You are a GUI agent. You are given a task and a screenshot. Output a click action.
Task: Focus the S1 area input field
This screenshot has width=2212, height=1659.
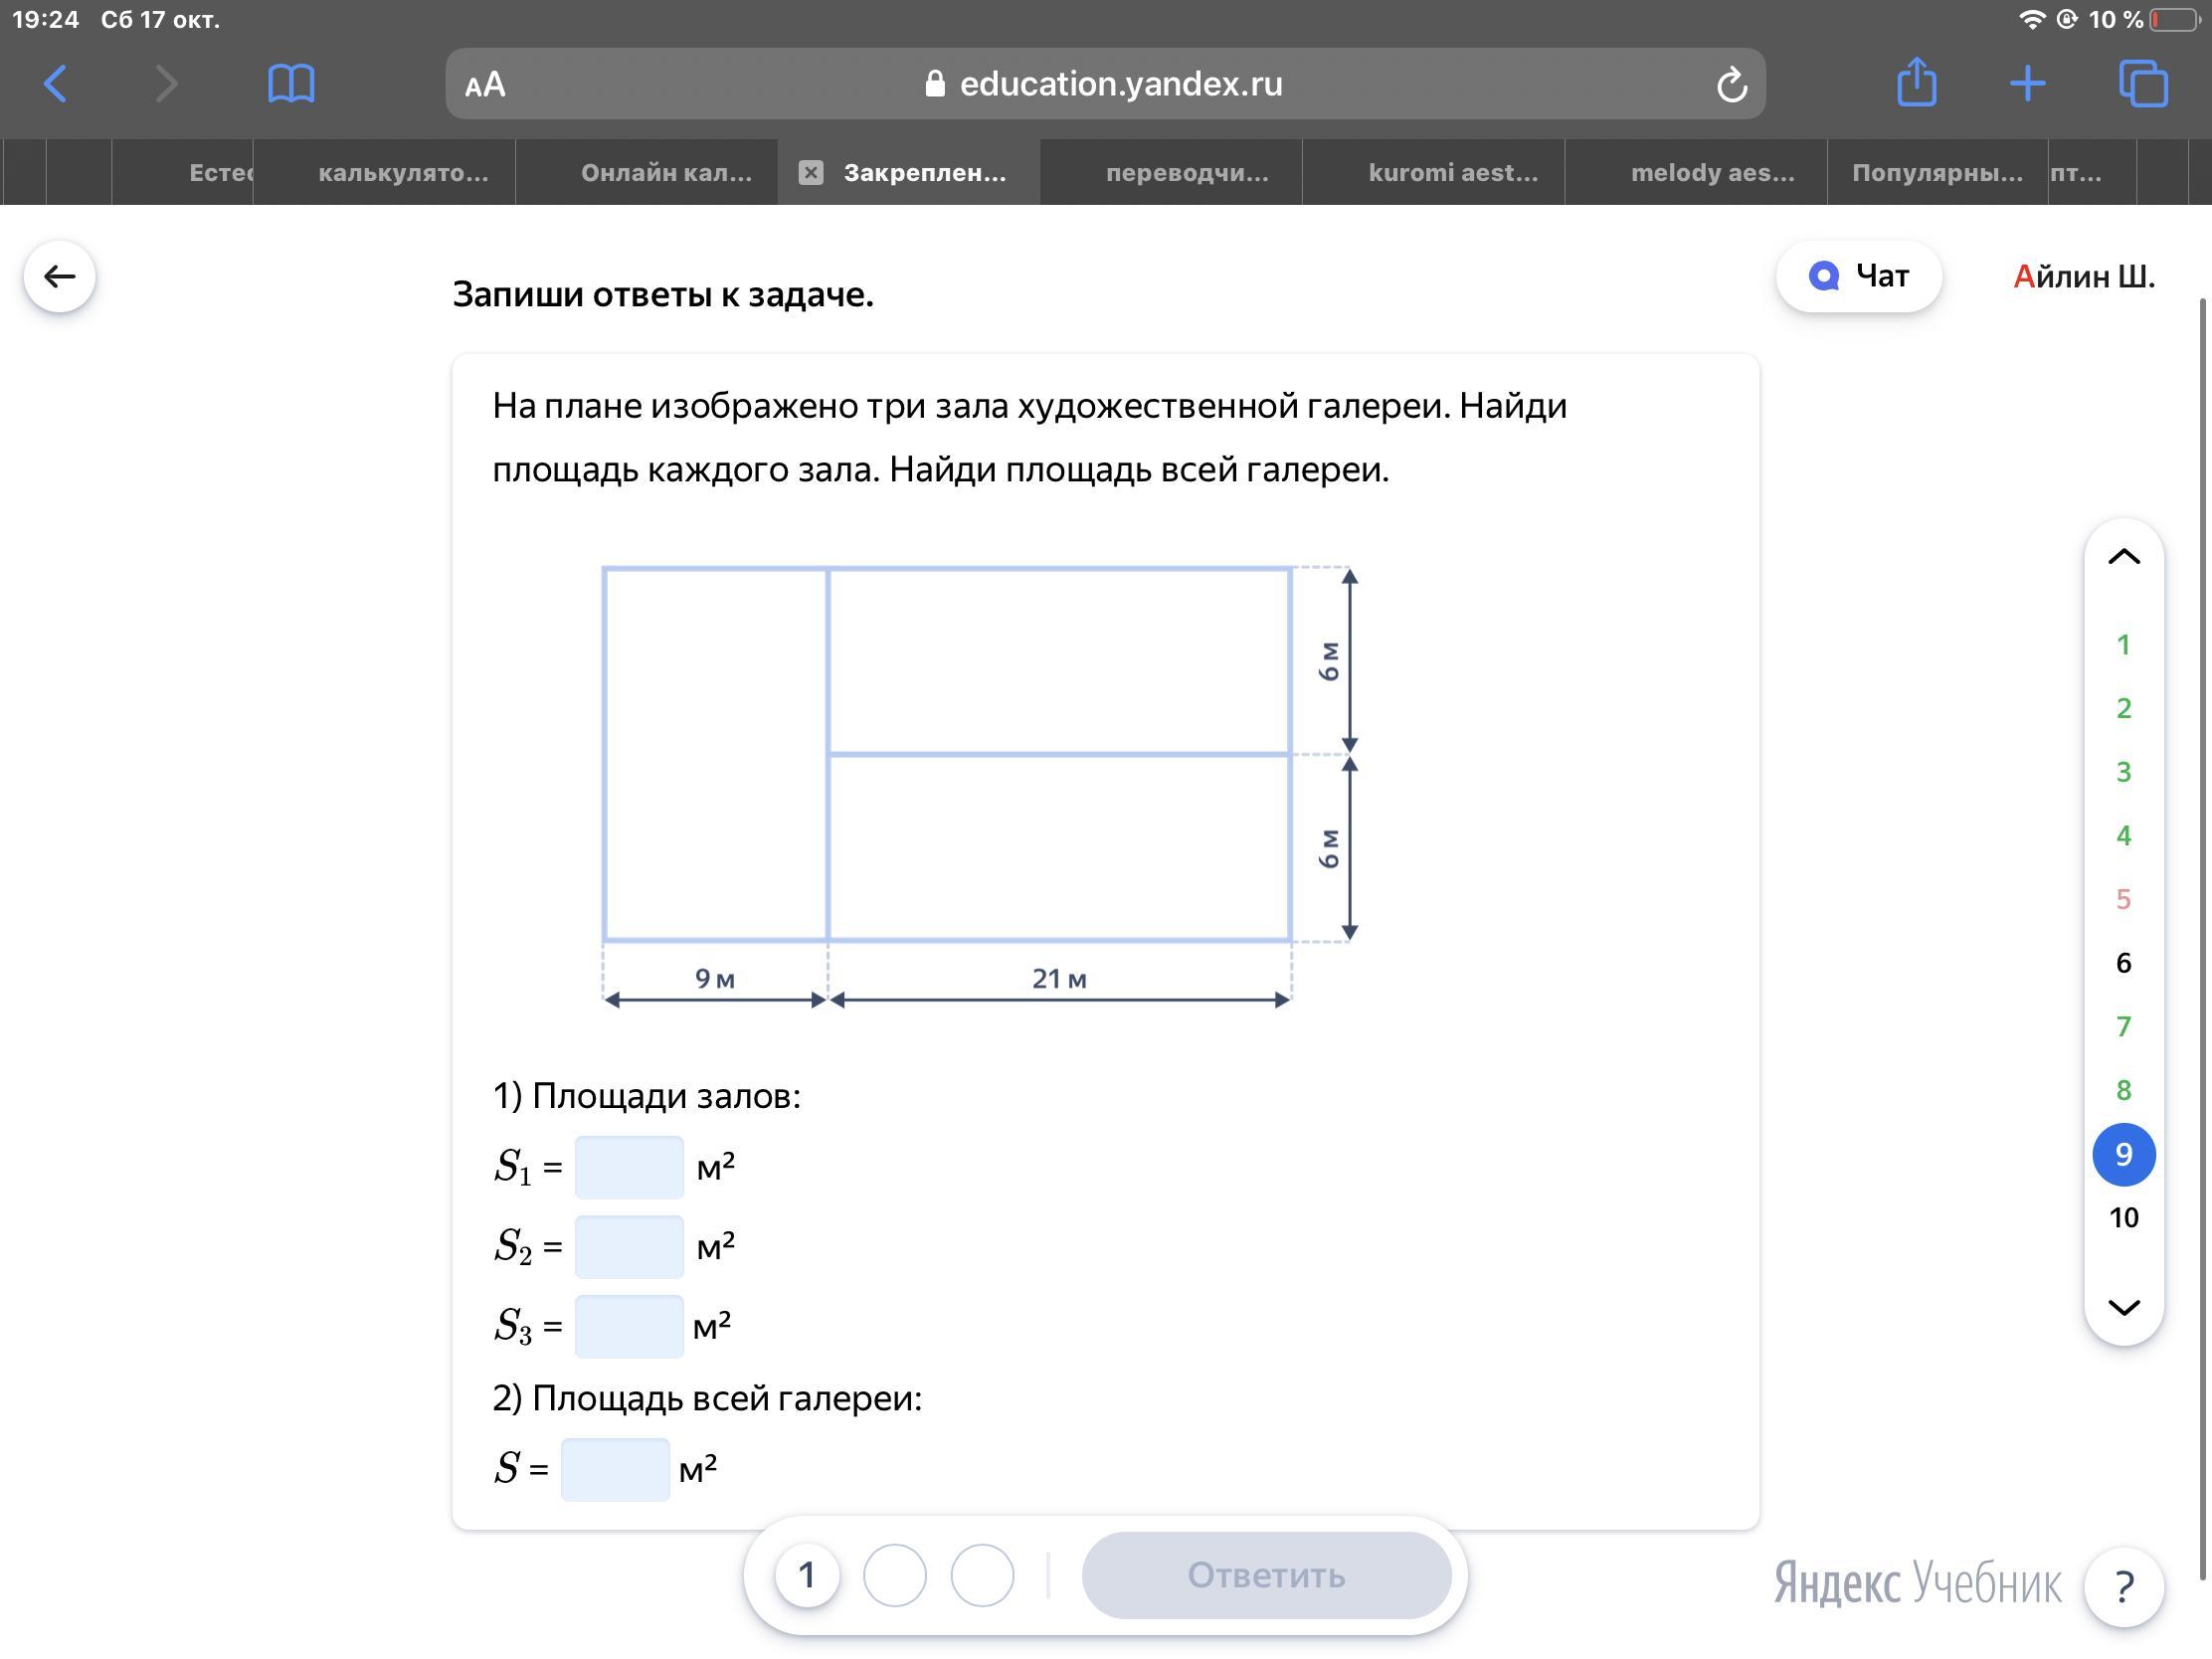(629, 1167)
